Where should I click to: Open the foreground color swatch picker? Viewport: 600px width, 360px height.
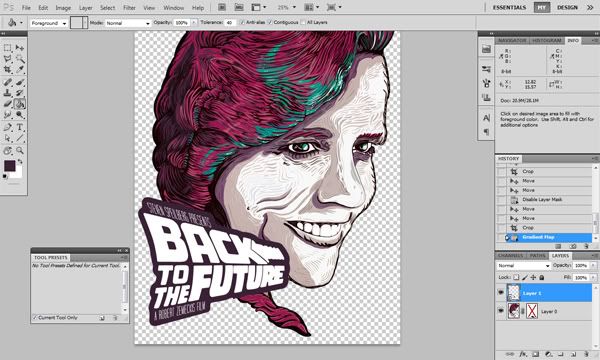tap(9, 165)
